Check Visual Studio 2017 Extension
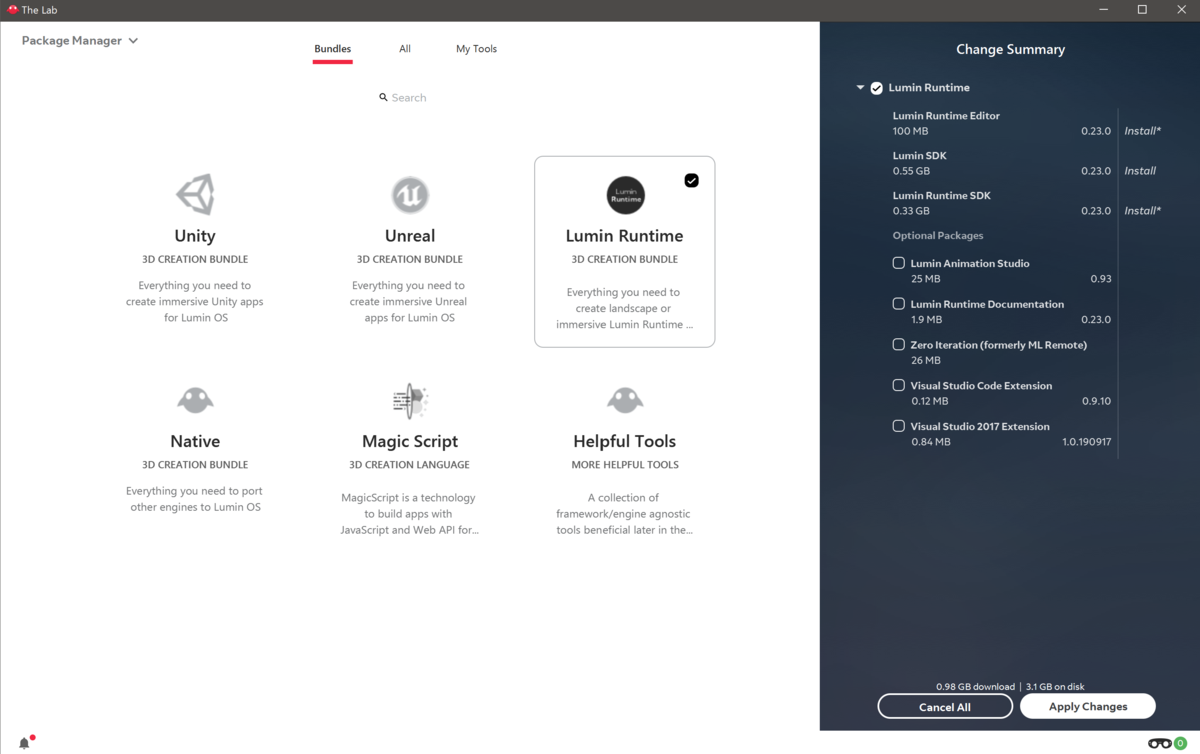 (898, 426)
